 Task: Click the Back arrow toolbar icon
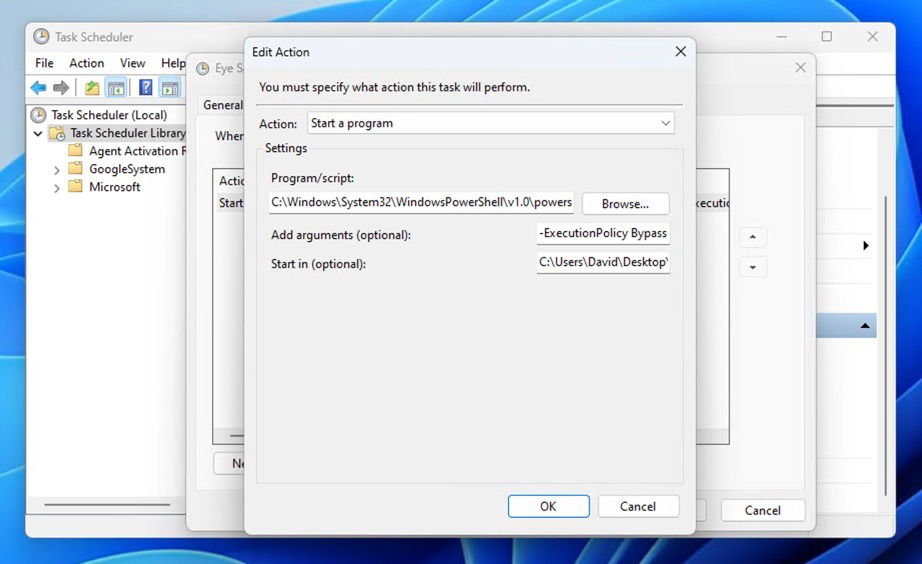pos(39,88)
